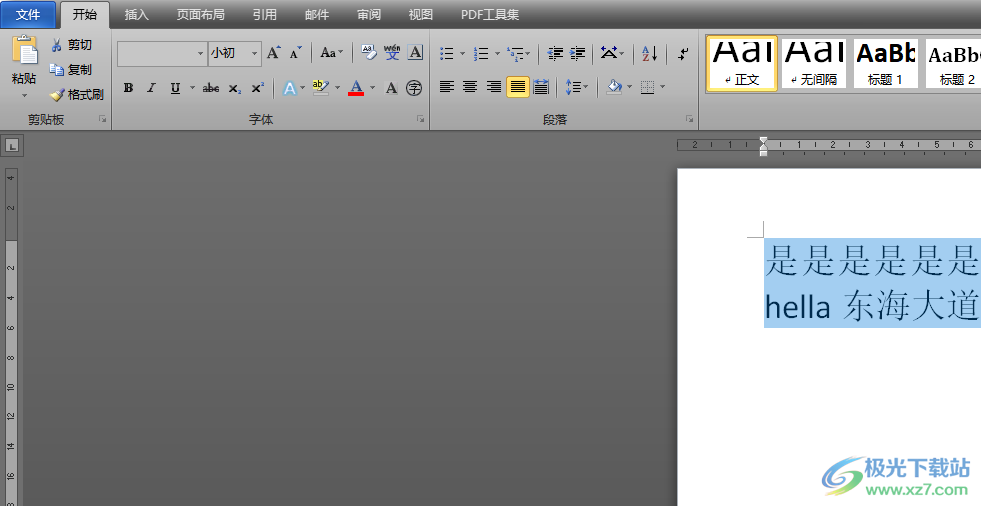Screen dimensions: 981x506
Task: Toggle Superscript formatting
Action: point(257,88)
